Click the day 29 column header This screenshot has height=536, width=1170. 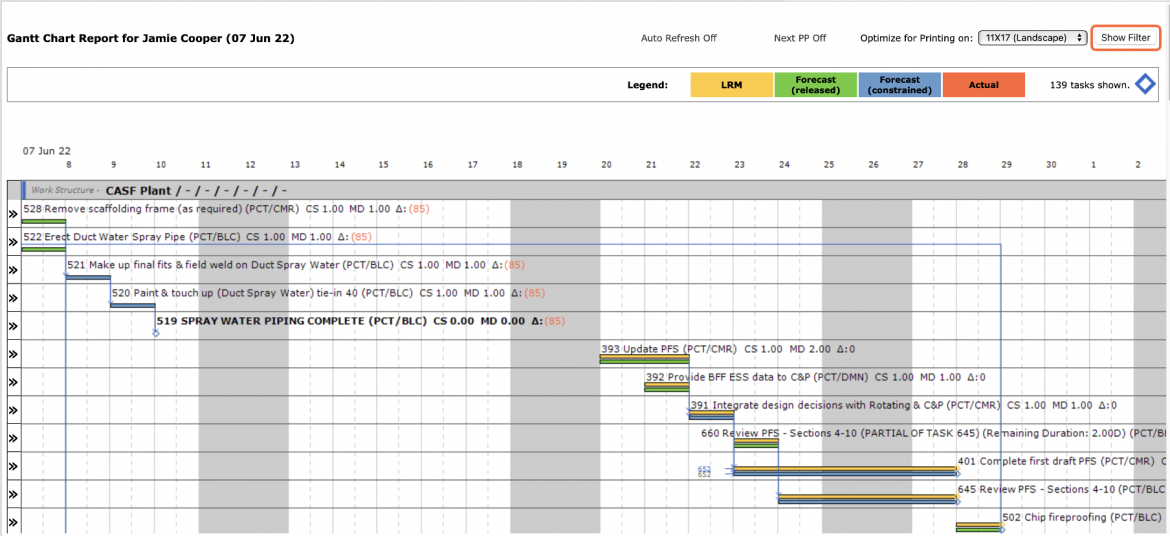coord(1007,164)
